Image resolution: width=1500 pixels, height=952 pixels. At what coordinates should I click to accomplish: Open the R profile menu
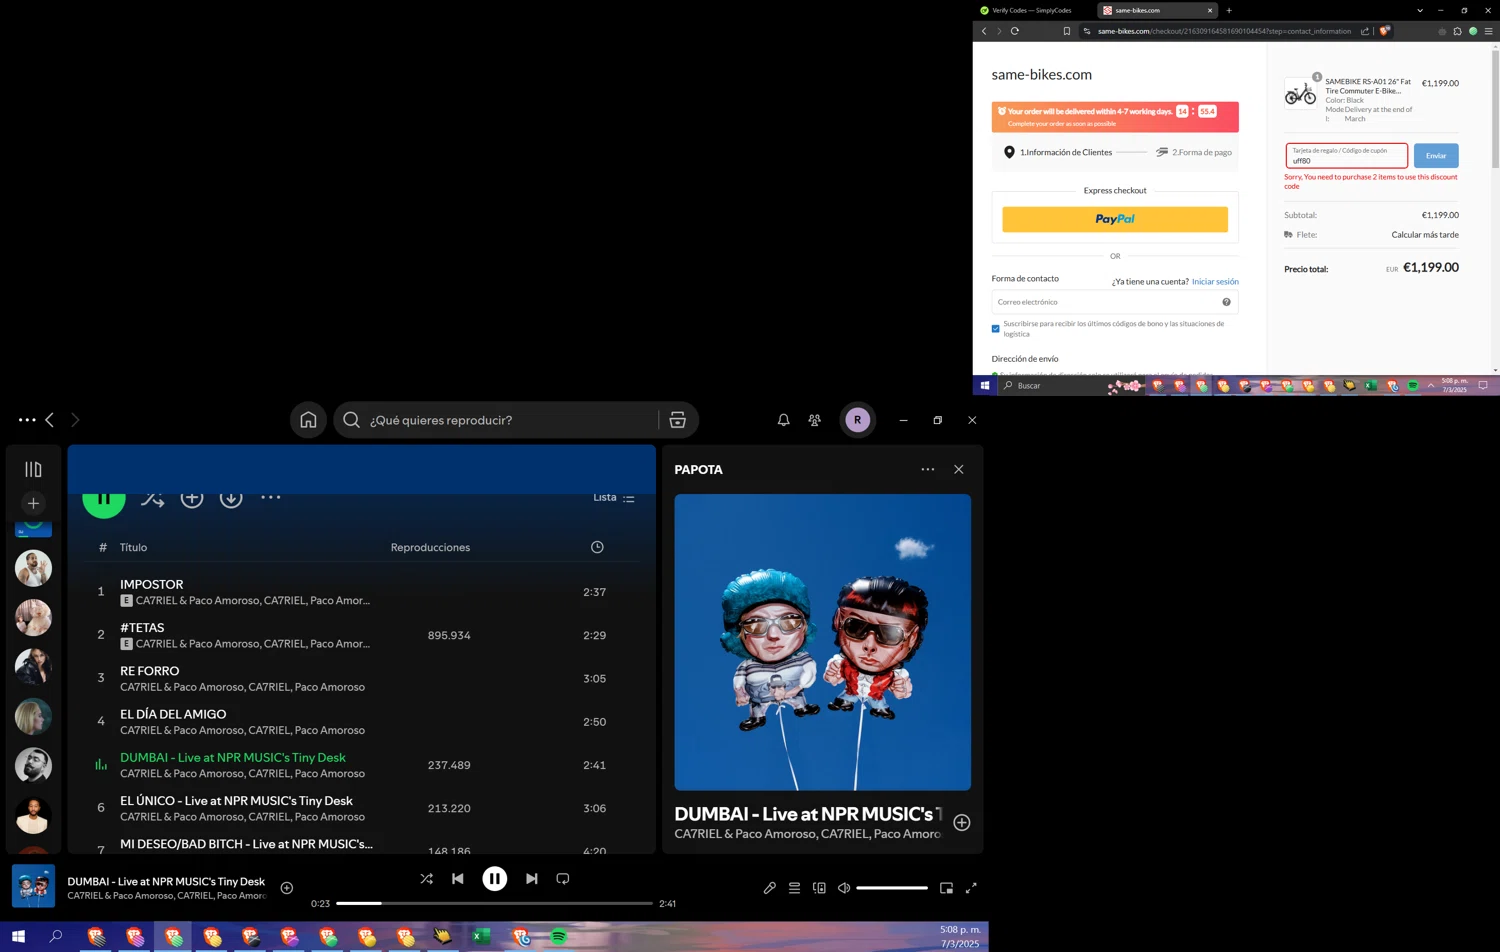click(857, 420)
